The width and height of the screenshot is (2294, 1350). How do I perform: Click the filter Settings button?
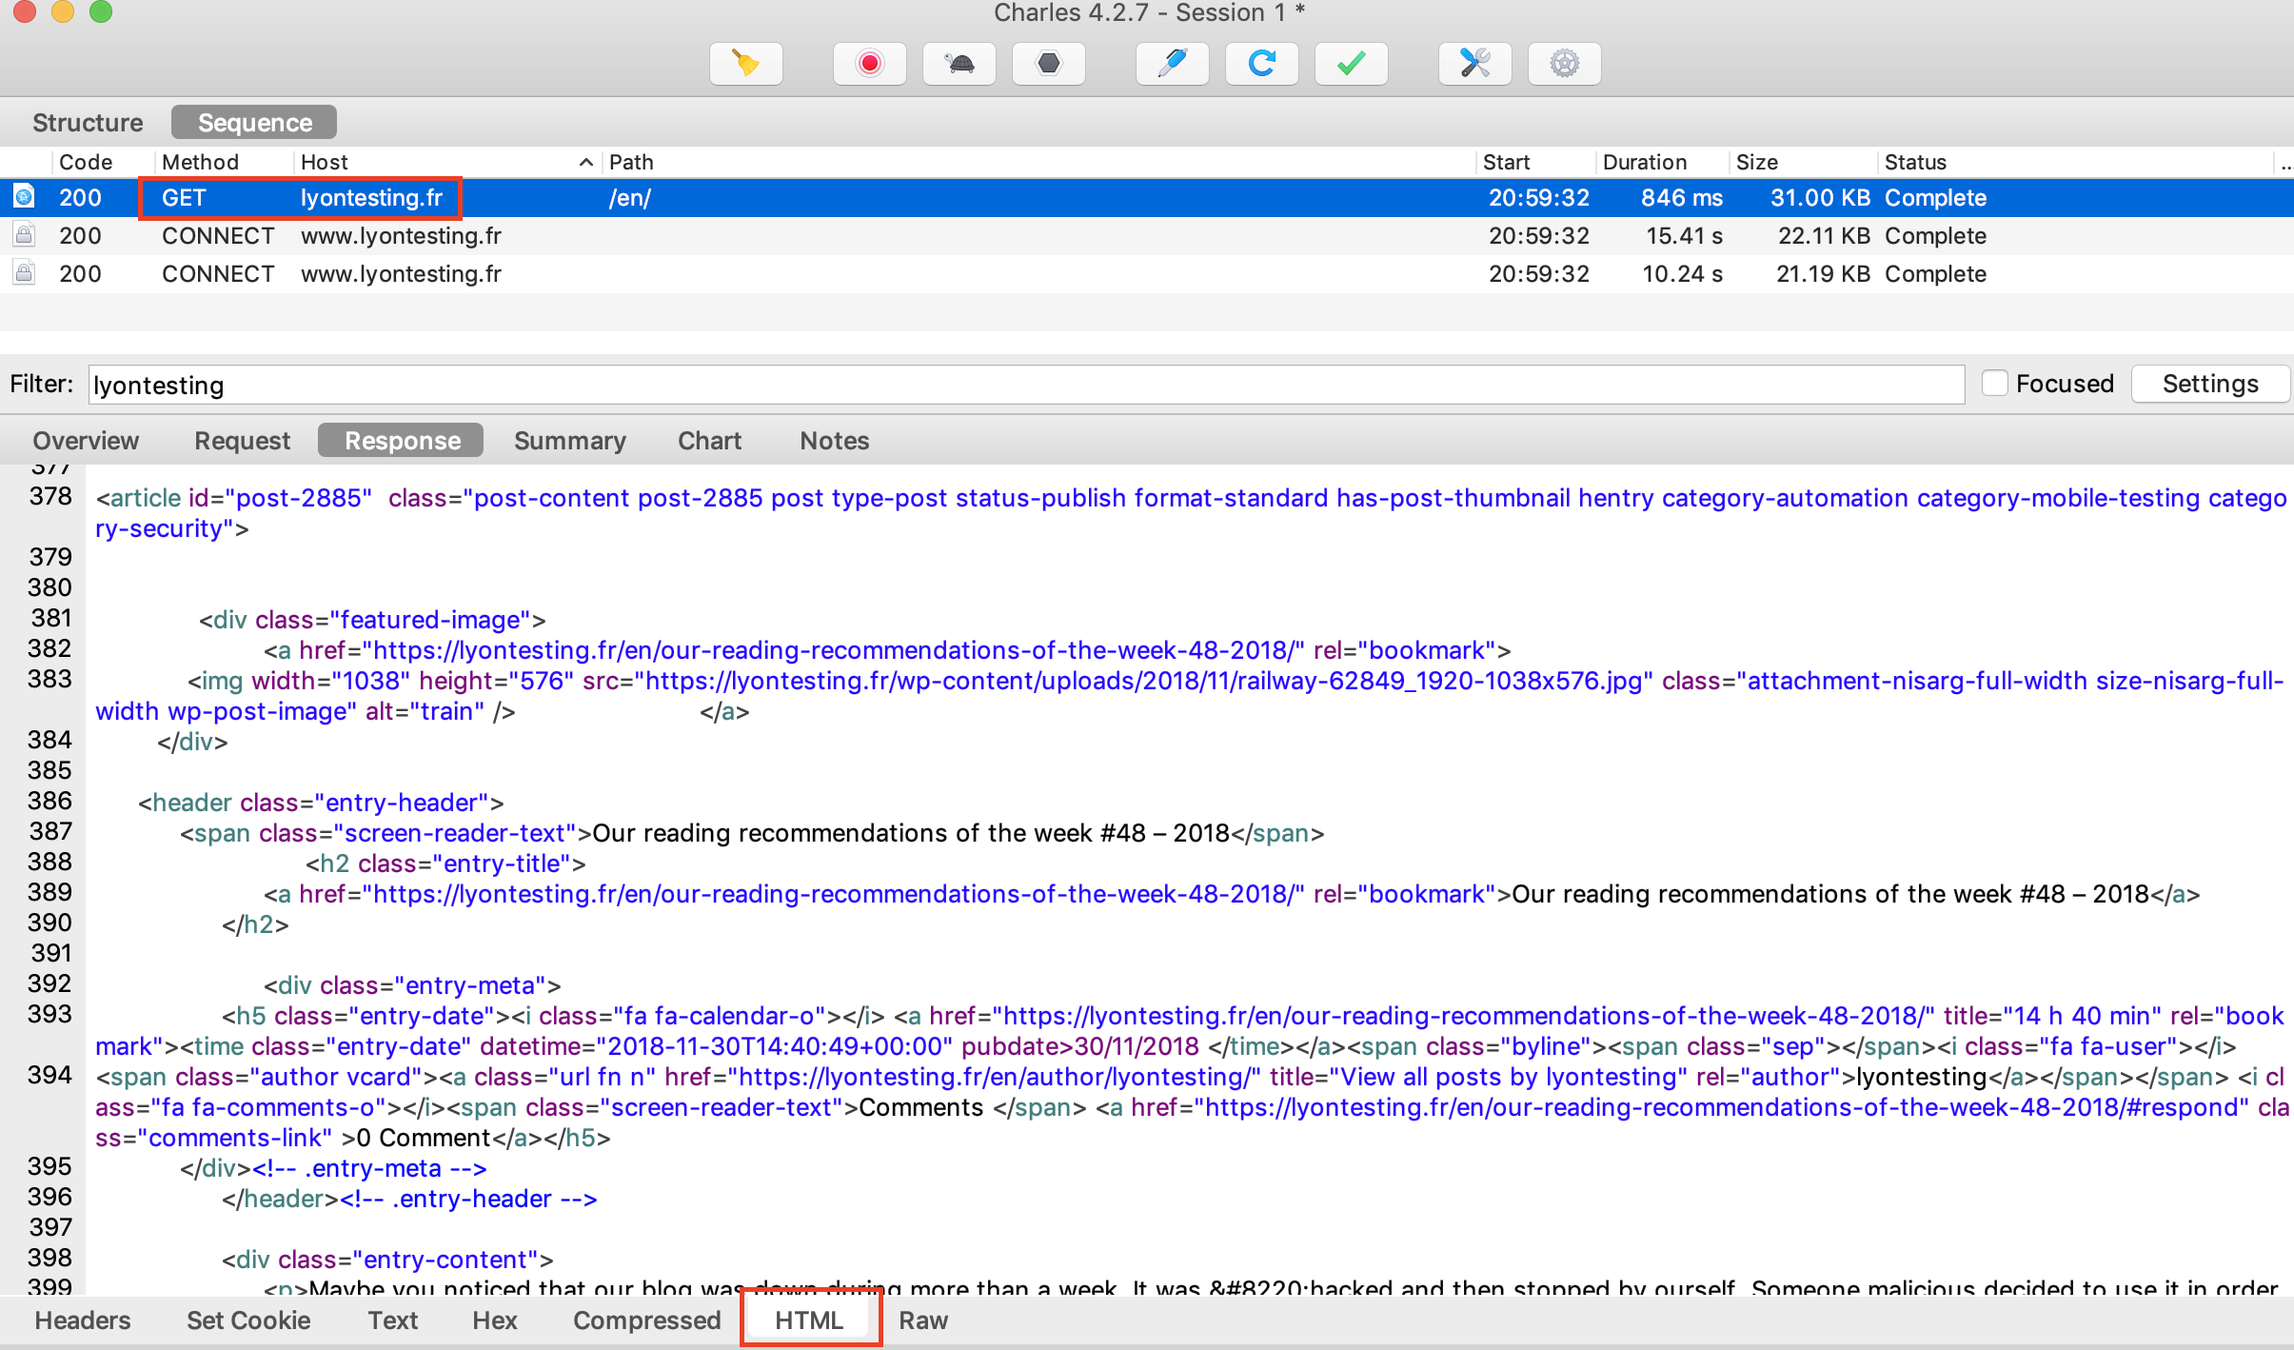pyautogui.click(x=2209, y=384)
